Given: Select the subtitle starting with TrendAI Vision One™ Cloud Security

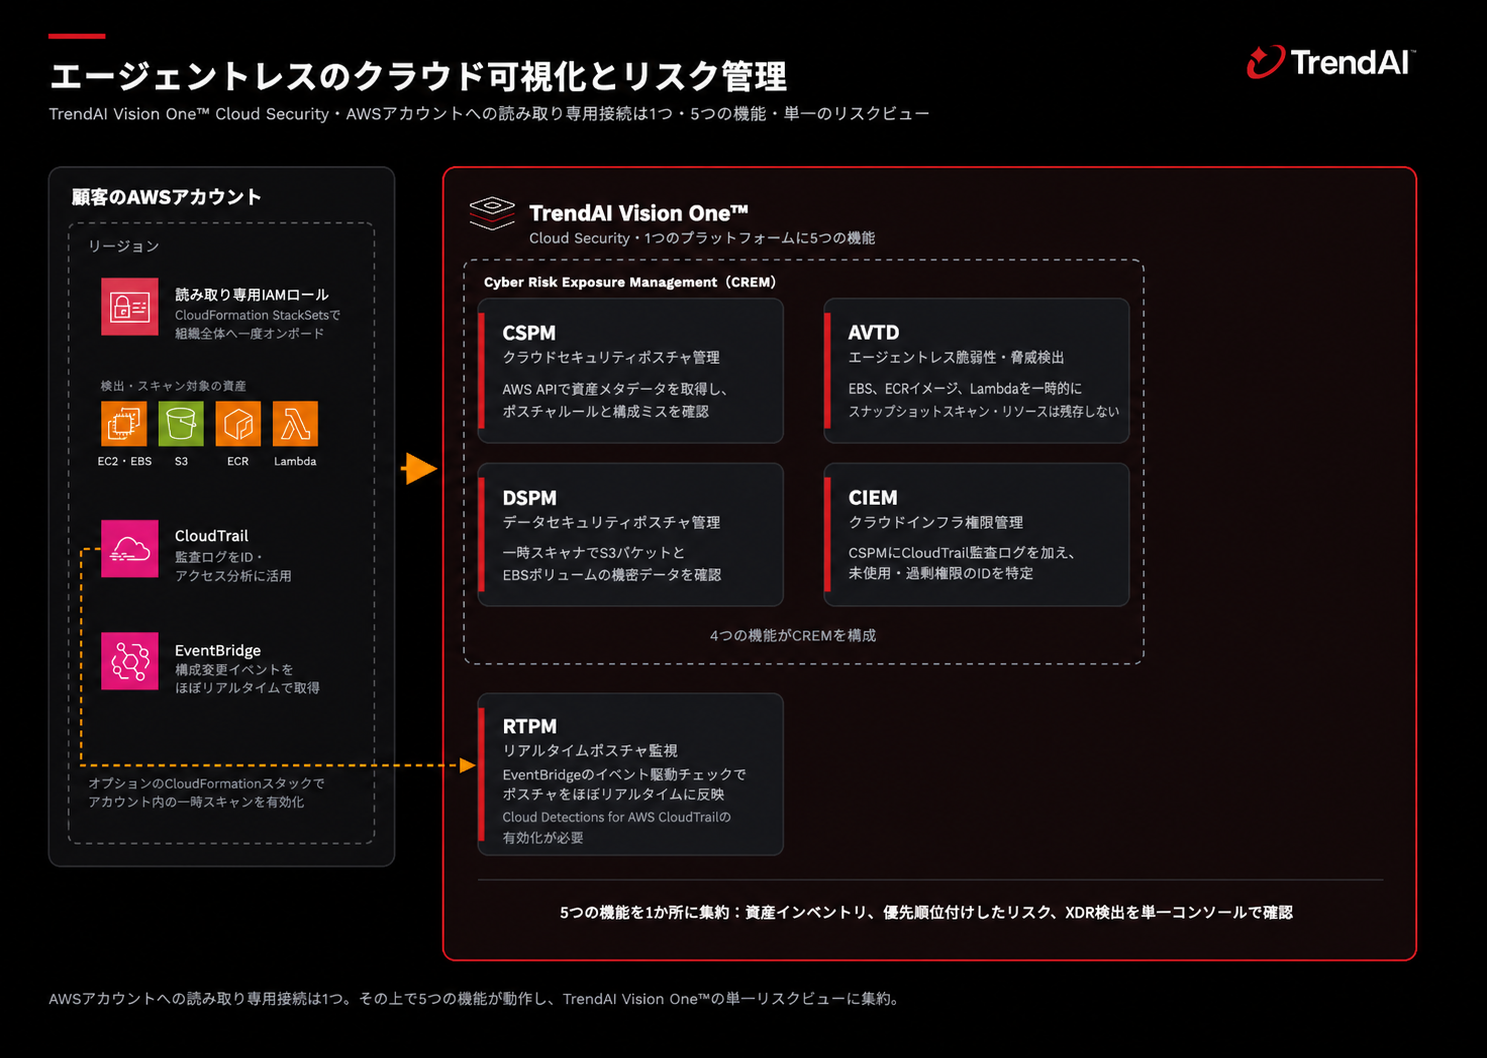Looking at the screenshot, I should point(489,114).
